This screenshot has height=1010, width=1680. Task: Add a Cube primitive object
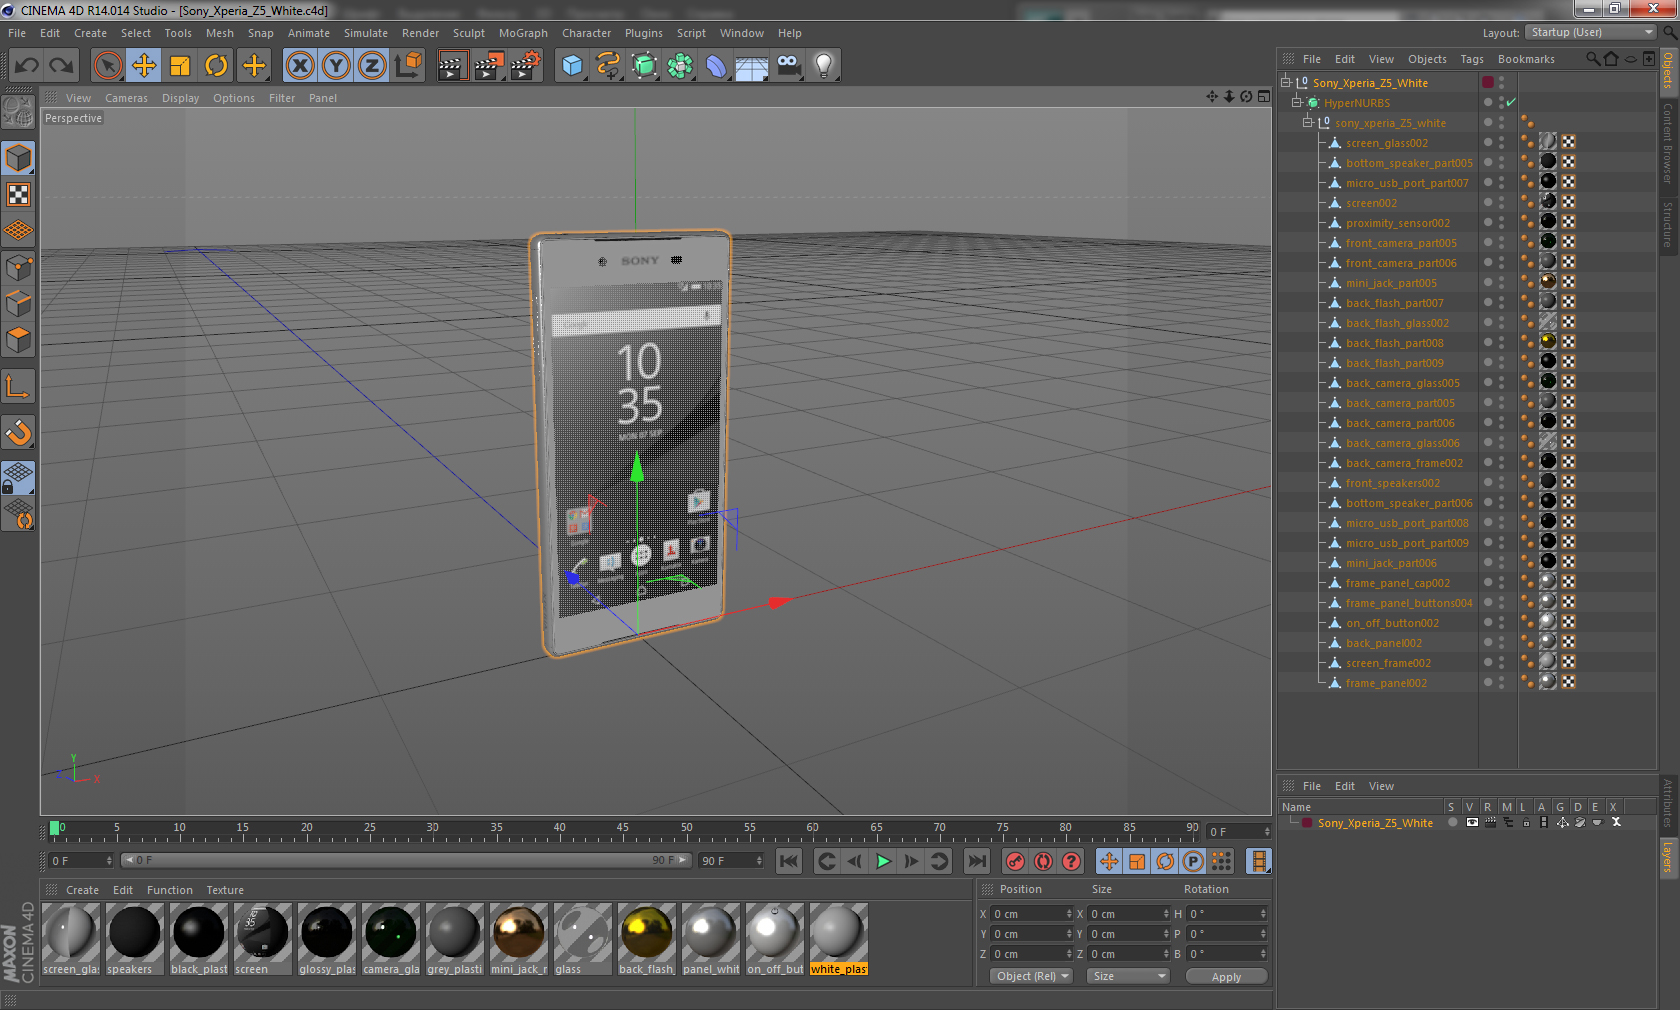[x=572, y=66]
